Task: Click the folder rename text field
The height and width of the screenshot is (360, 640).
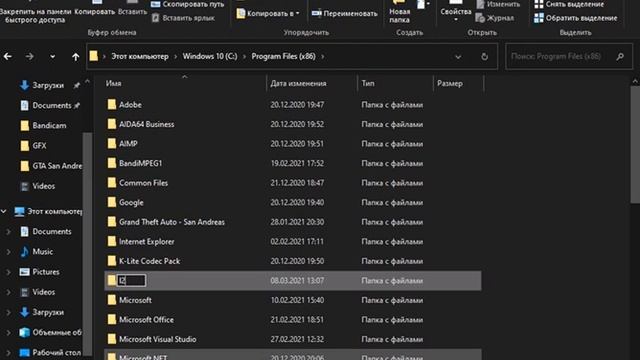Action: (131, 280)
